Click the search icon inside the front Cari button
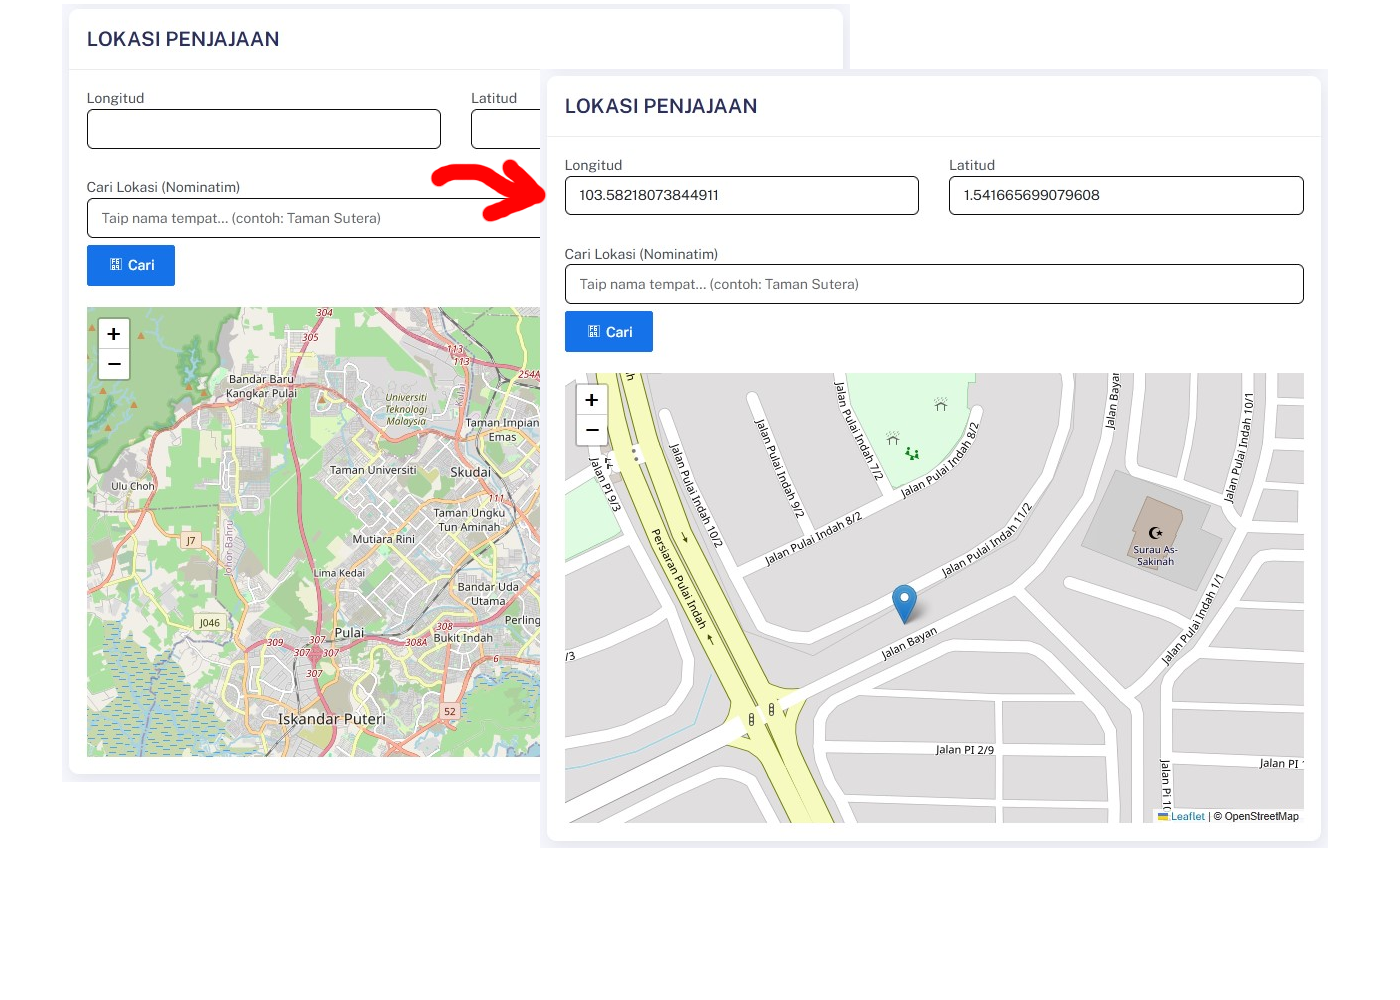 point(592,331)
